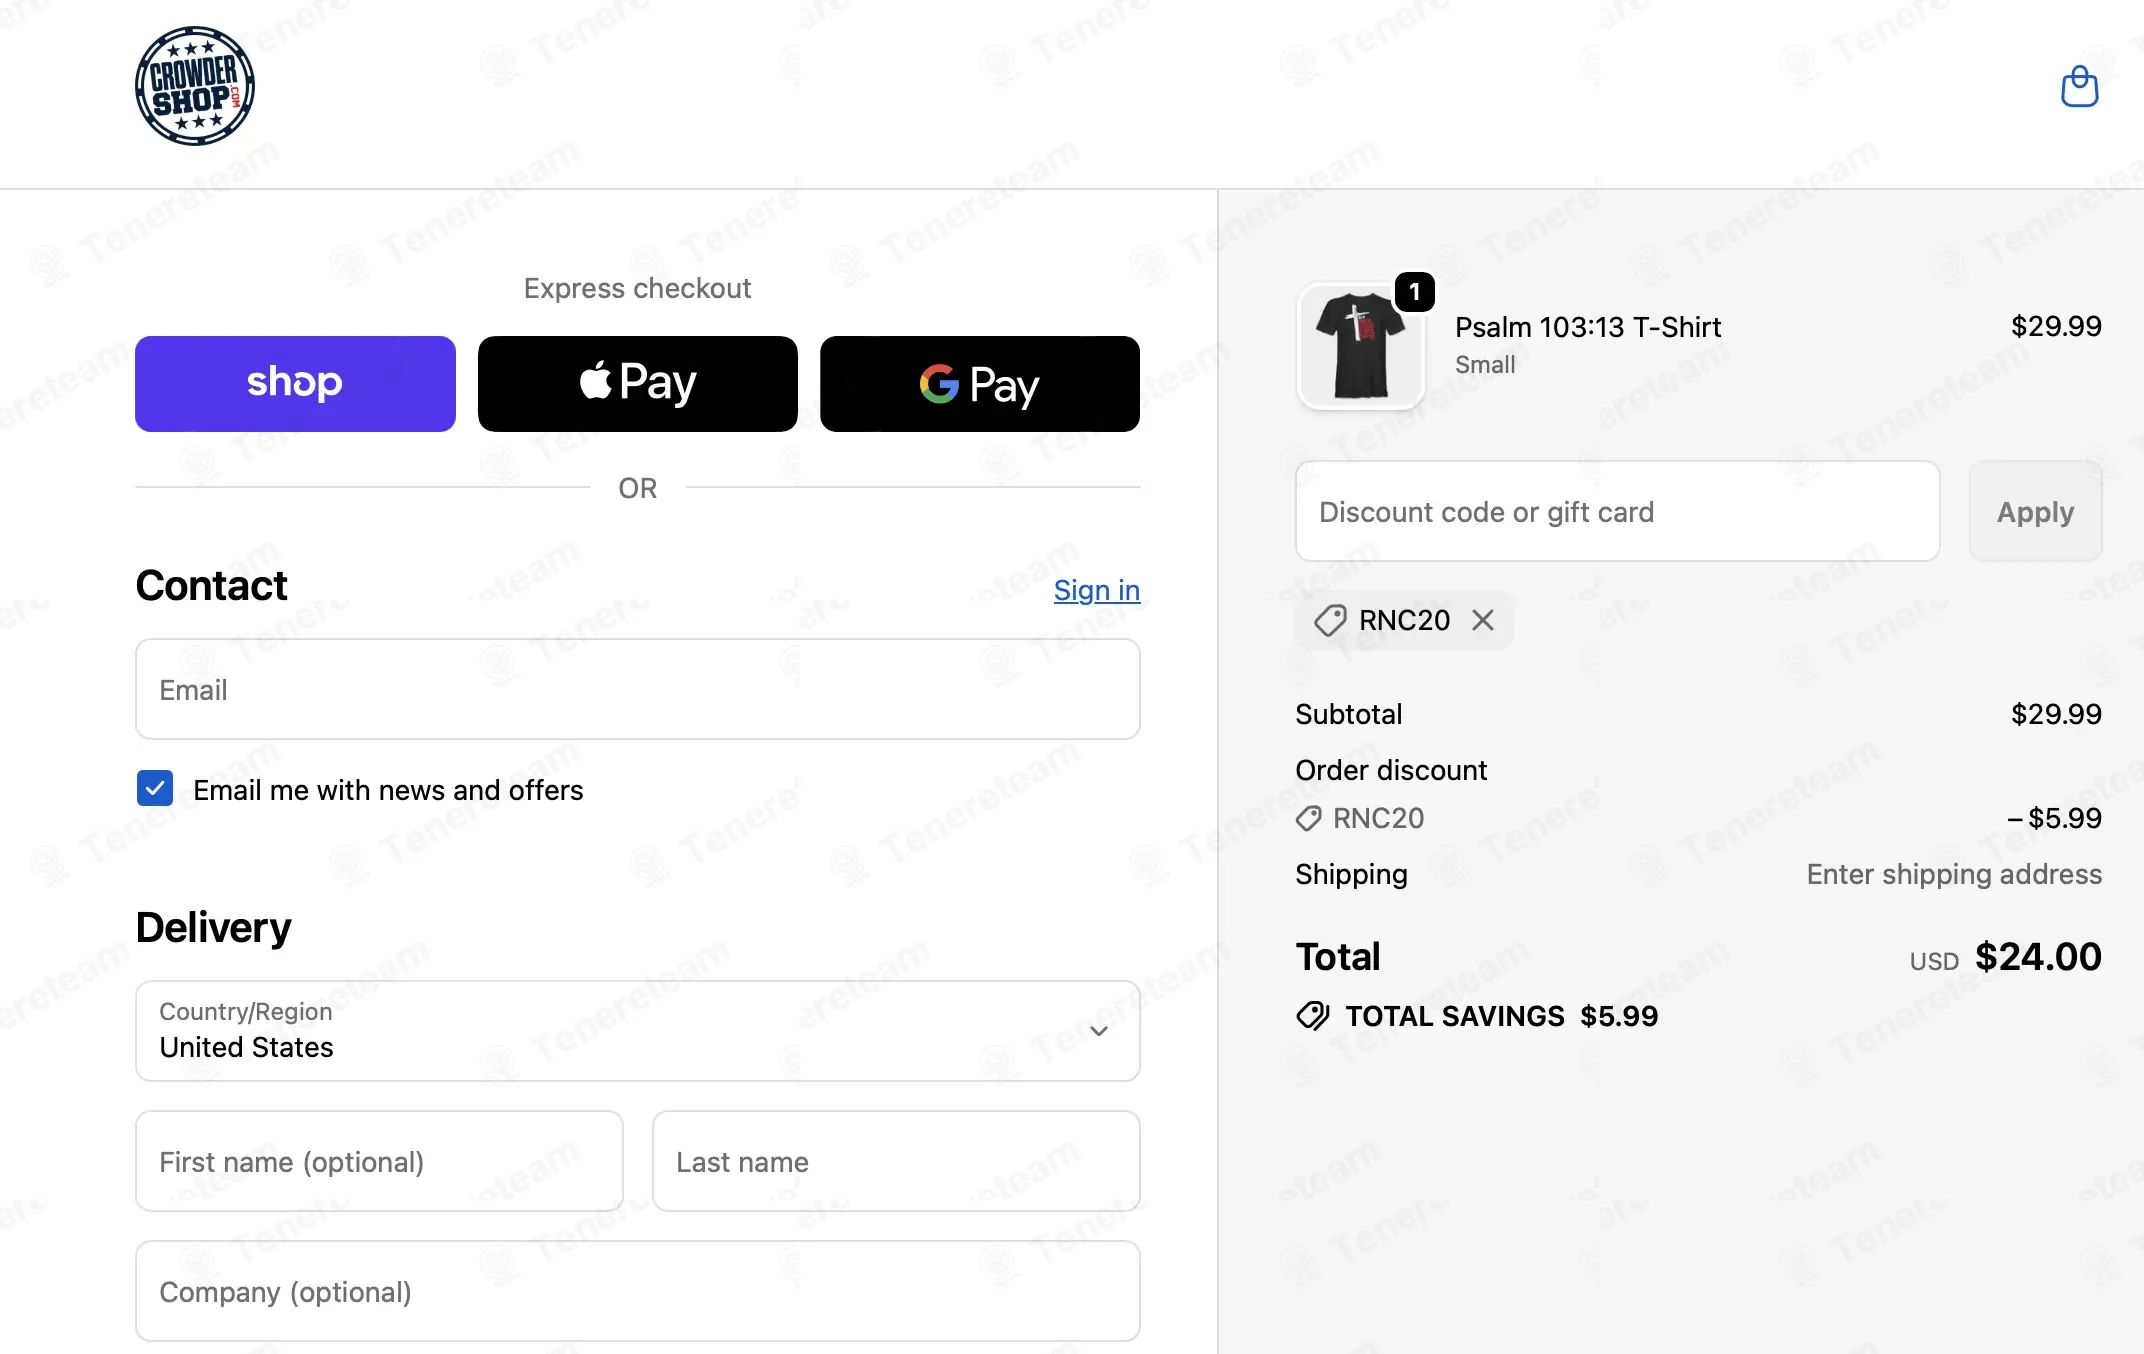Focus the Discount code or gift card field
2144x1354 pixels.
click(1617, 511)
